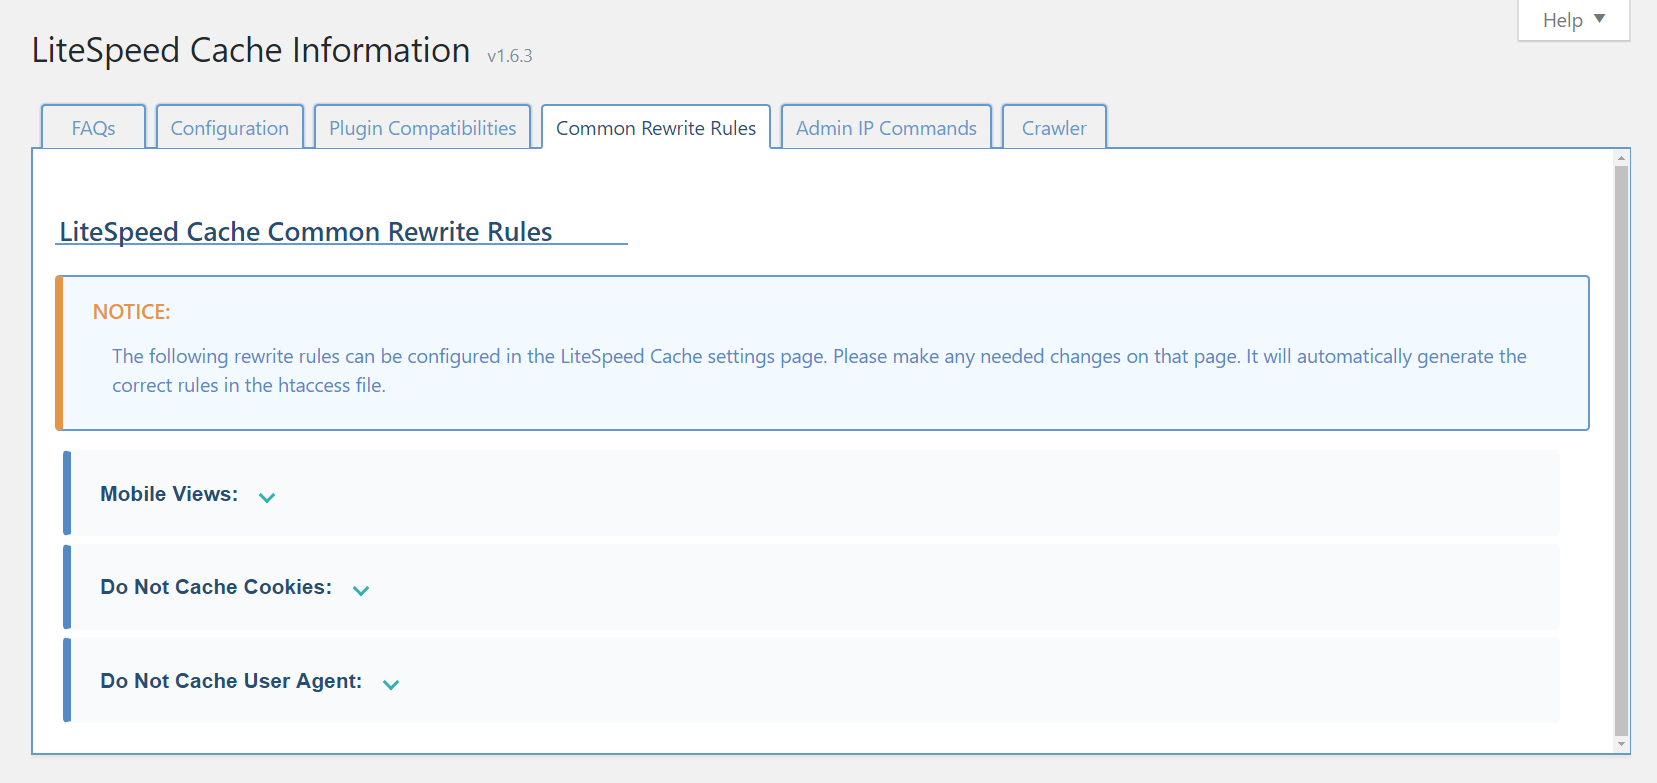This screenshot has width=1657, height=783.
Task: Open the Crawler tab
Action: (x=1054, y=127)
